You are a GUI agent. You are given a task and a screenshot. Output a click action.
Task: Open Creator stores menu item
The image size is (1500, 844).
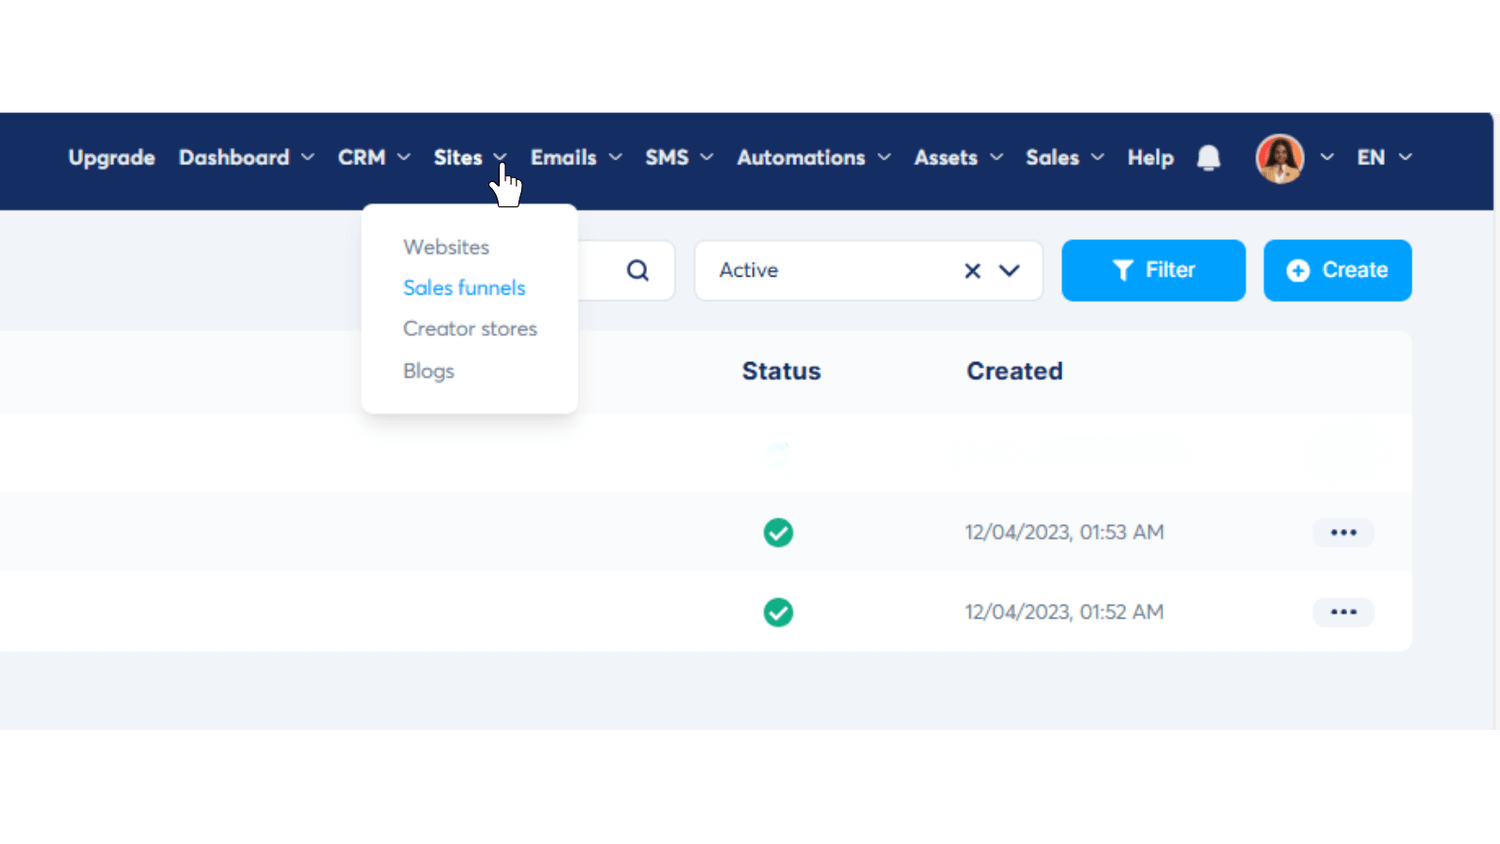pos(470,329)
